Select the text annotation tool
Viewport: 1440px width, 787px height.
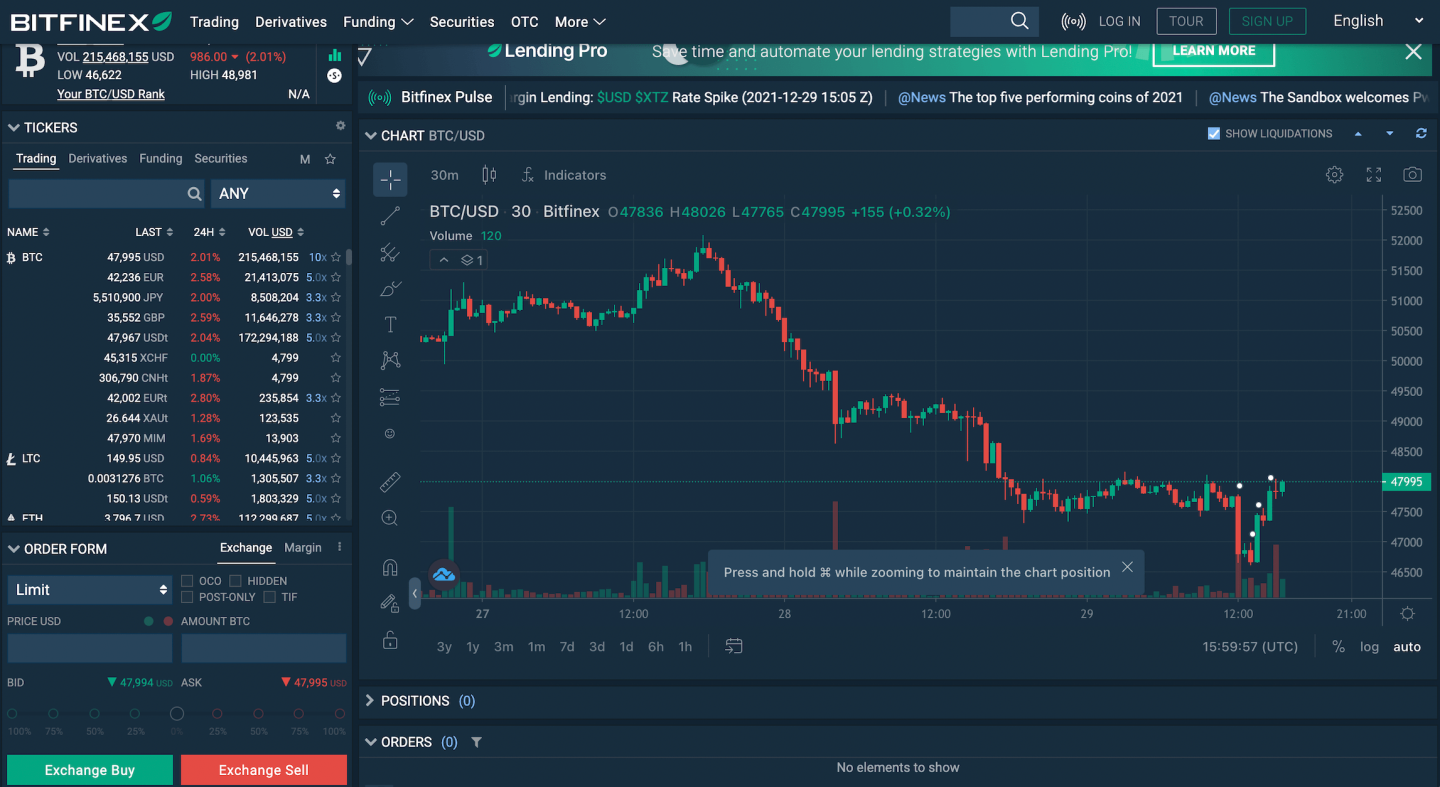click(x=390, y=325)
